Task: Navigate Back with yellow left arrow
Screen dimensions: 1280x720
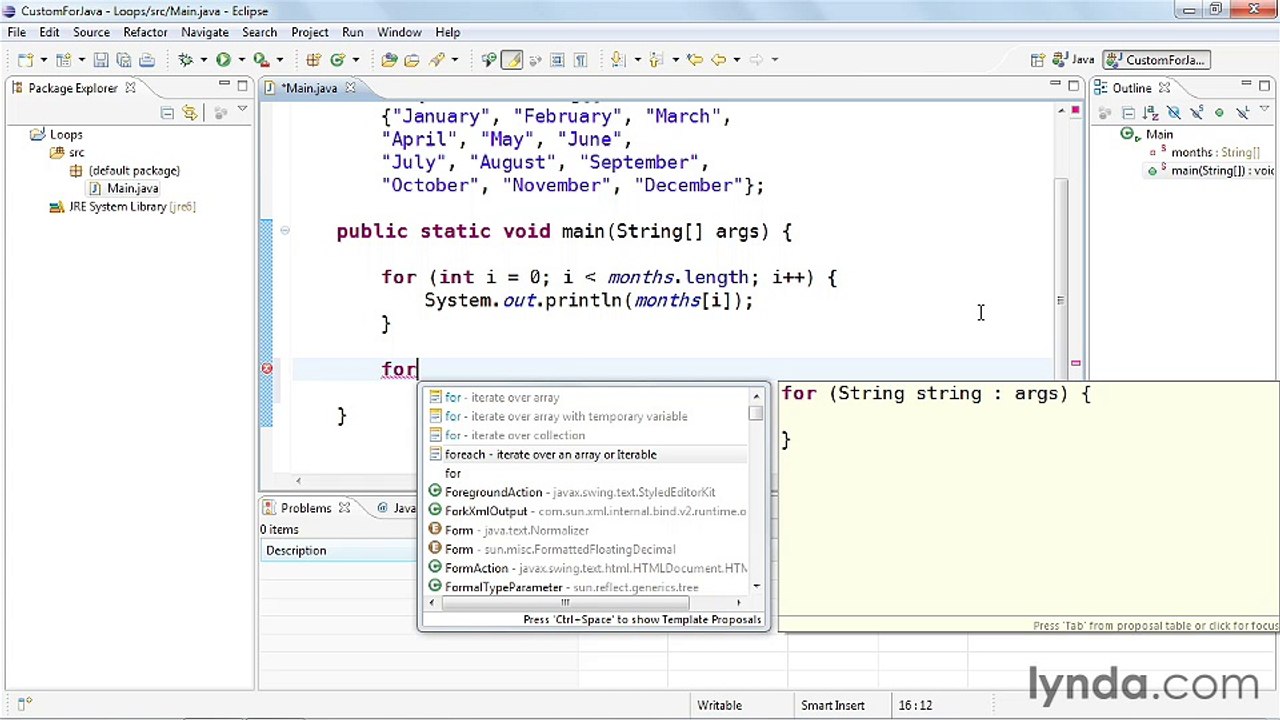Action: pos(718,60)
